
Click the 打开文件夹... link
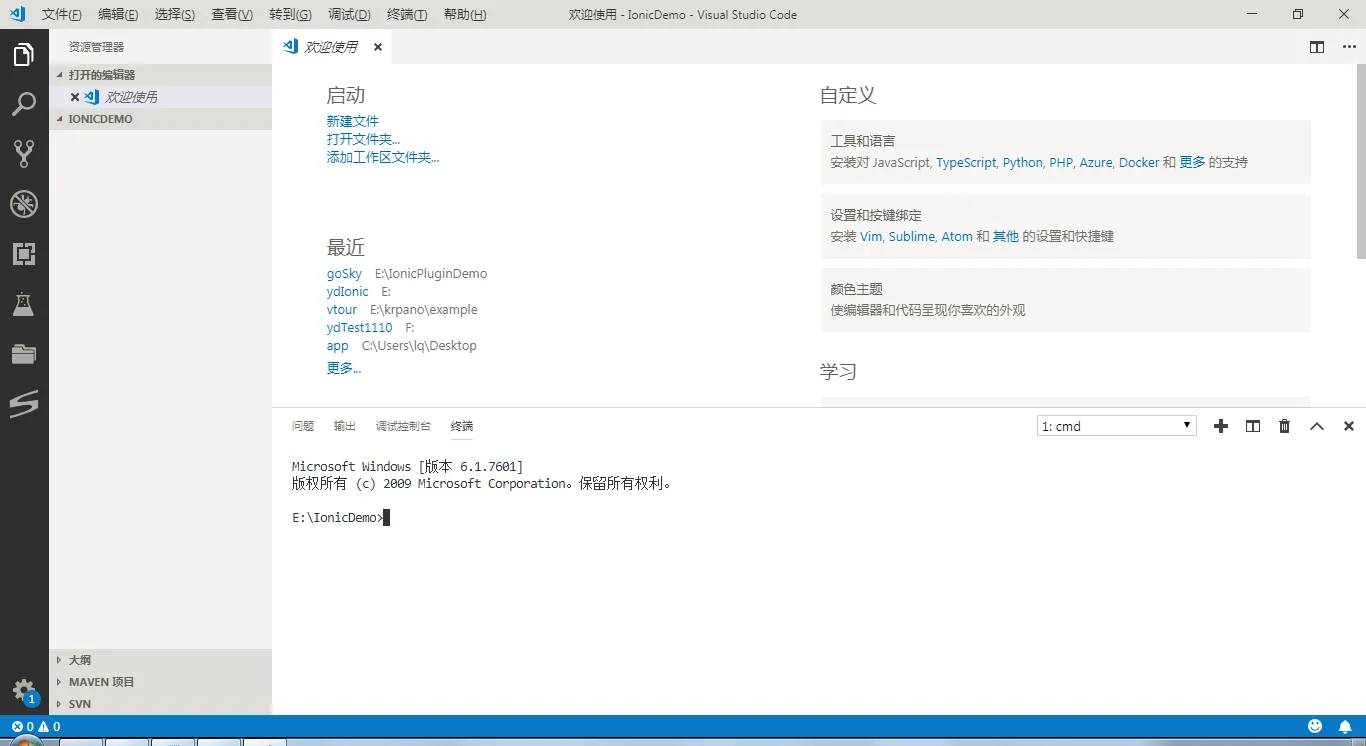(x=363, y=139)
